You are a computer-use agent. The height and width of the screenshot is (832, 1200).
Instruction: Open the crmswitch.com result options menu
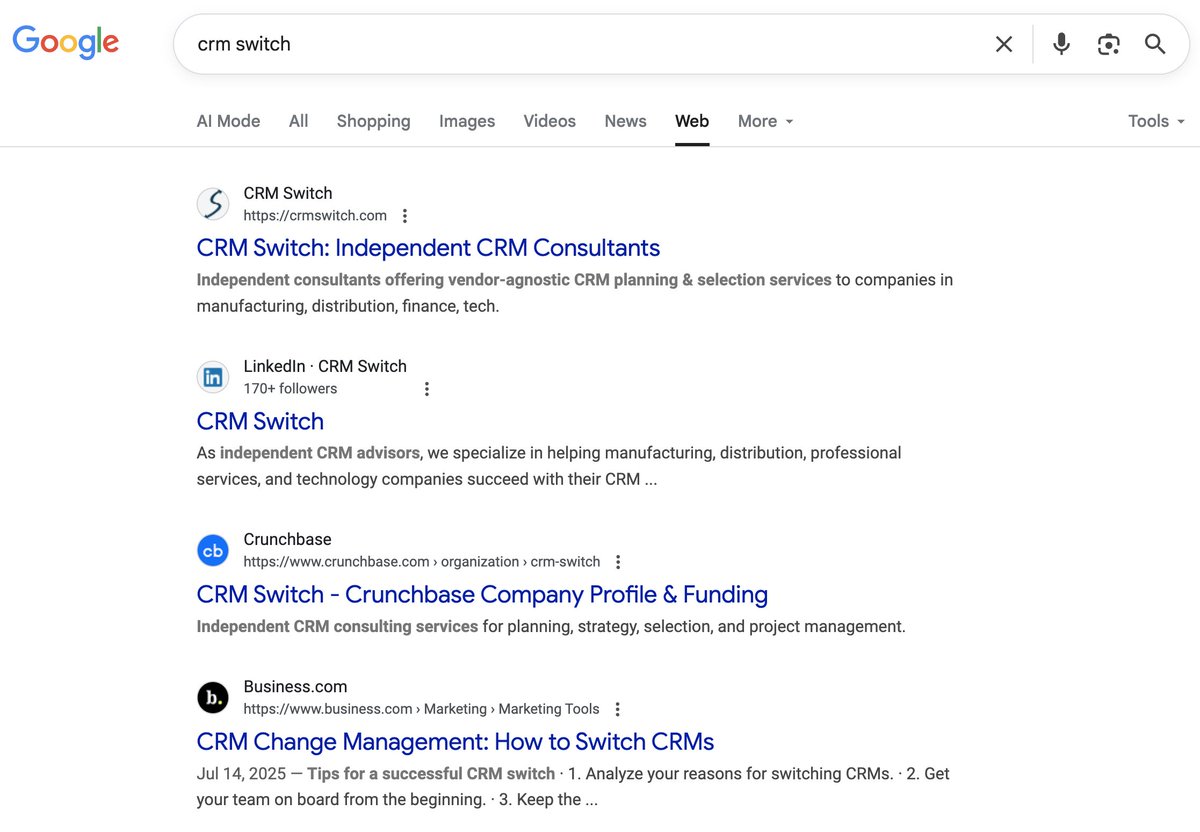click(404, 215)
